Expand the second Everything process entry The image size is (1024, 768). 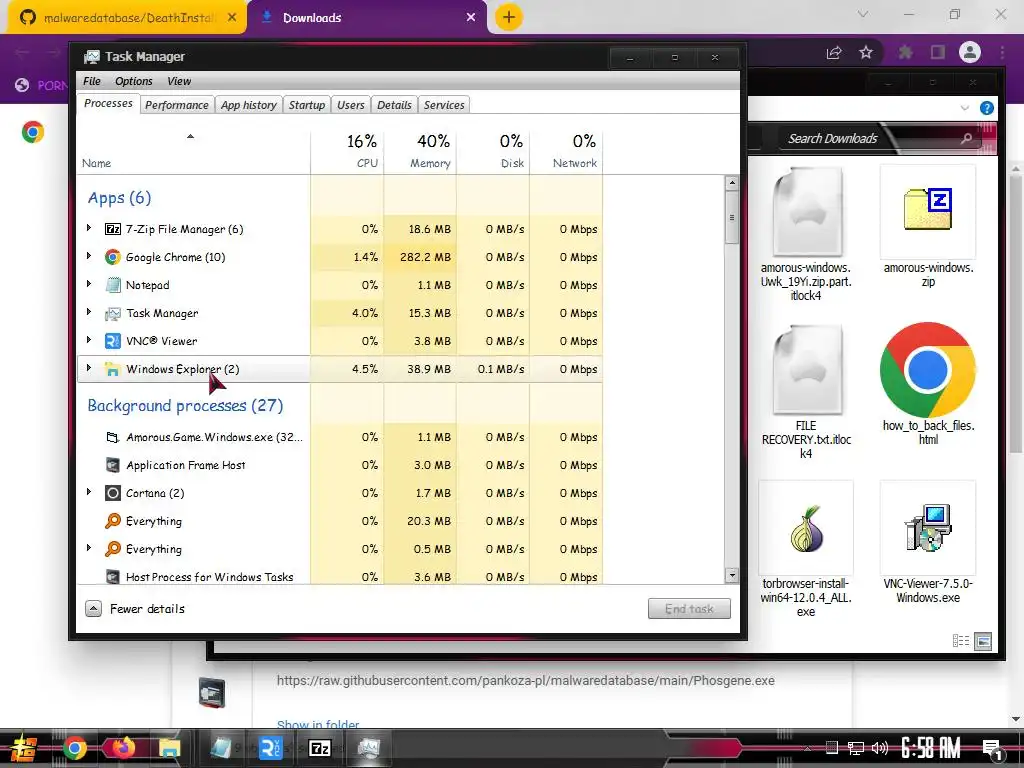pos(89,548)
